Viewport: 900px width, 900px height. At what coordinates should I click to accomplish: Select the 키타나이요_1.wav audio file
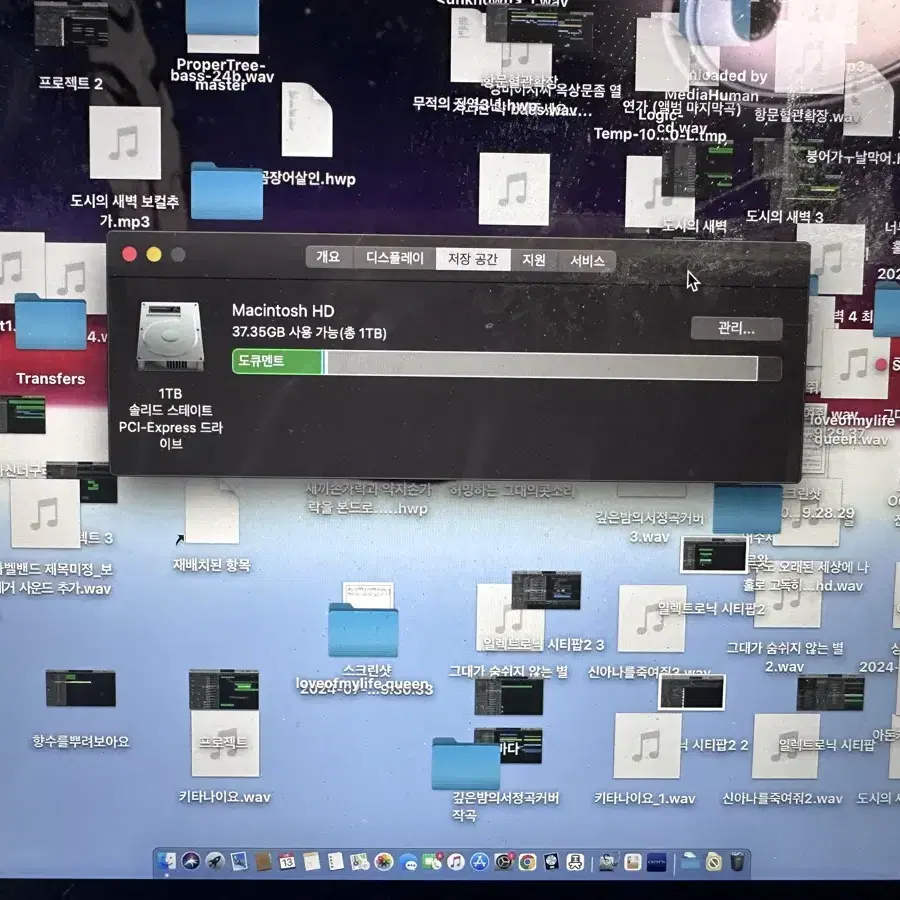click(x=647, y=746)
